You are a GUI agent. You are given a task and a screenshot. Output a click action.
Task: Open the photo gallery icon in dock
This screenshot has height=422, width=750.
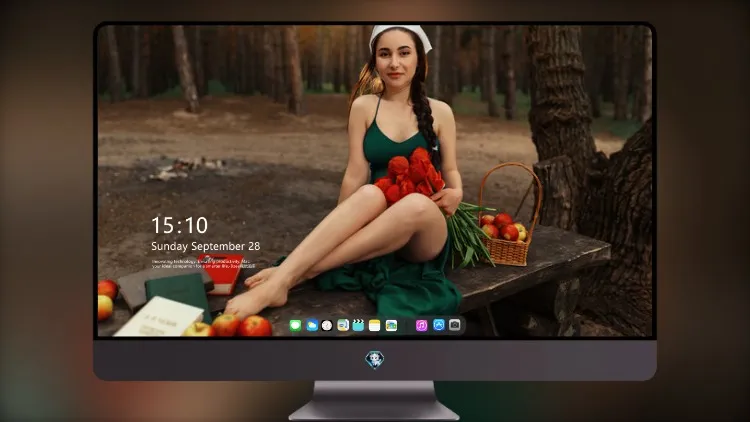391,326
